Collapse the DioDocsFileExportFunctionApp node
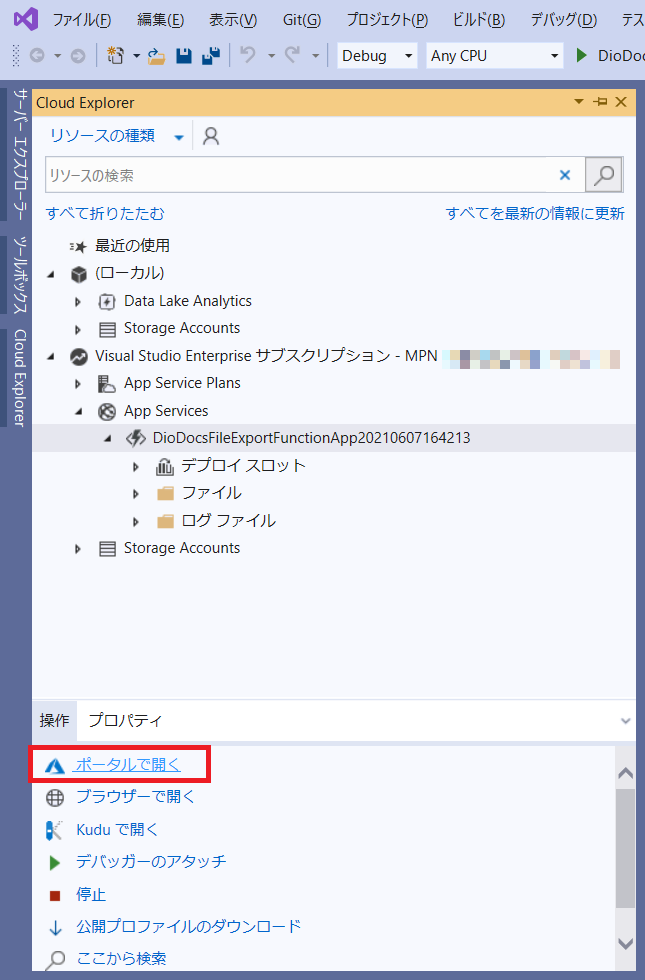This screenshot has height=980, width=645. tap(108, 439)
